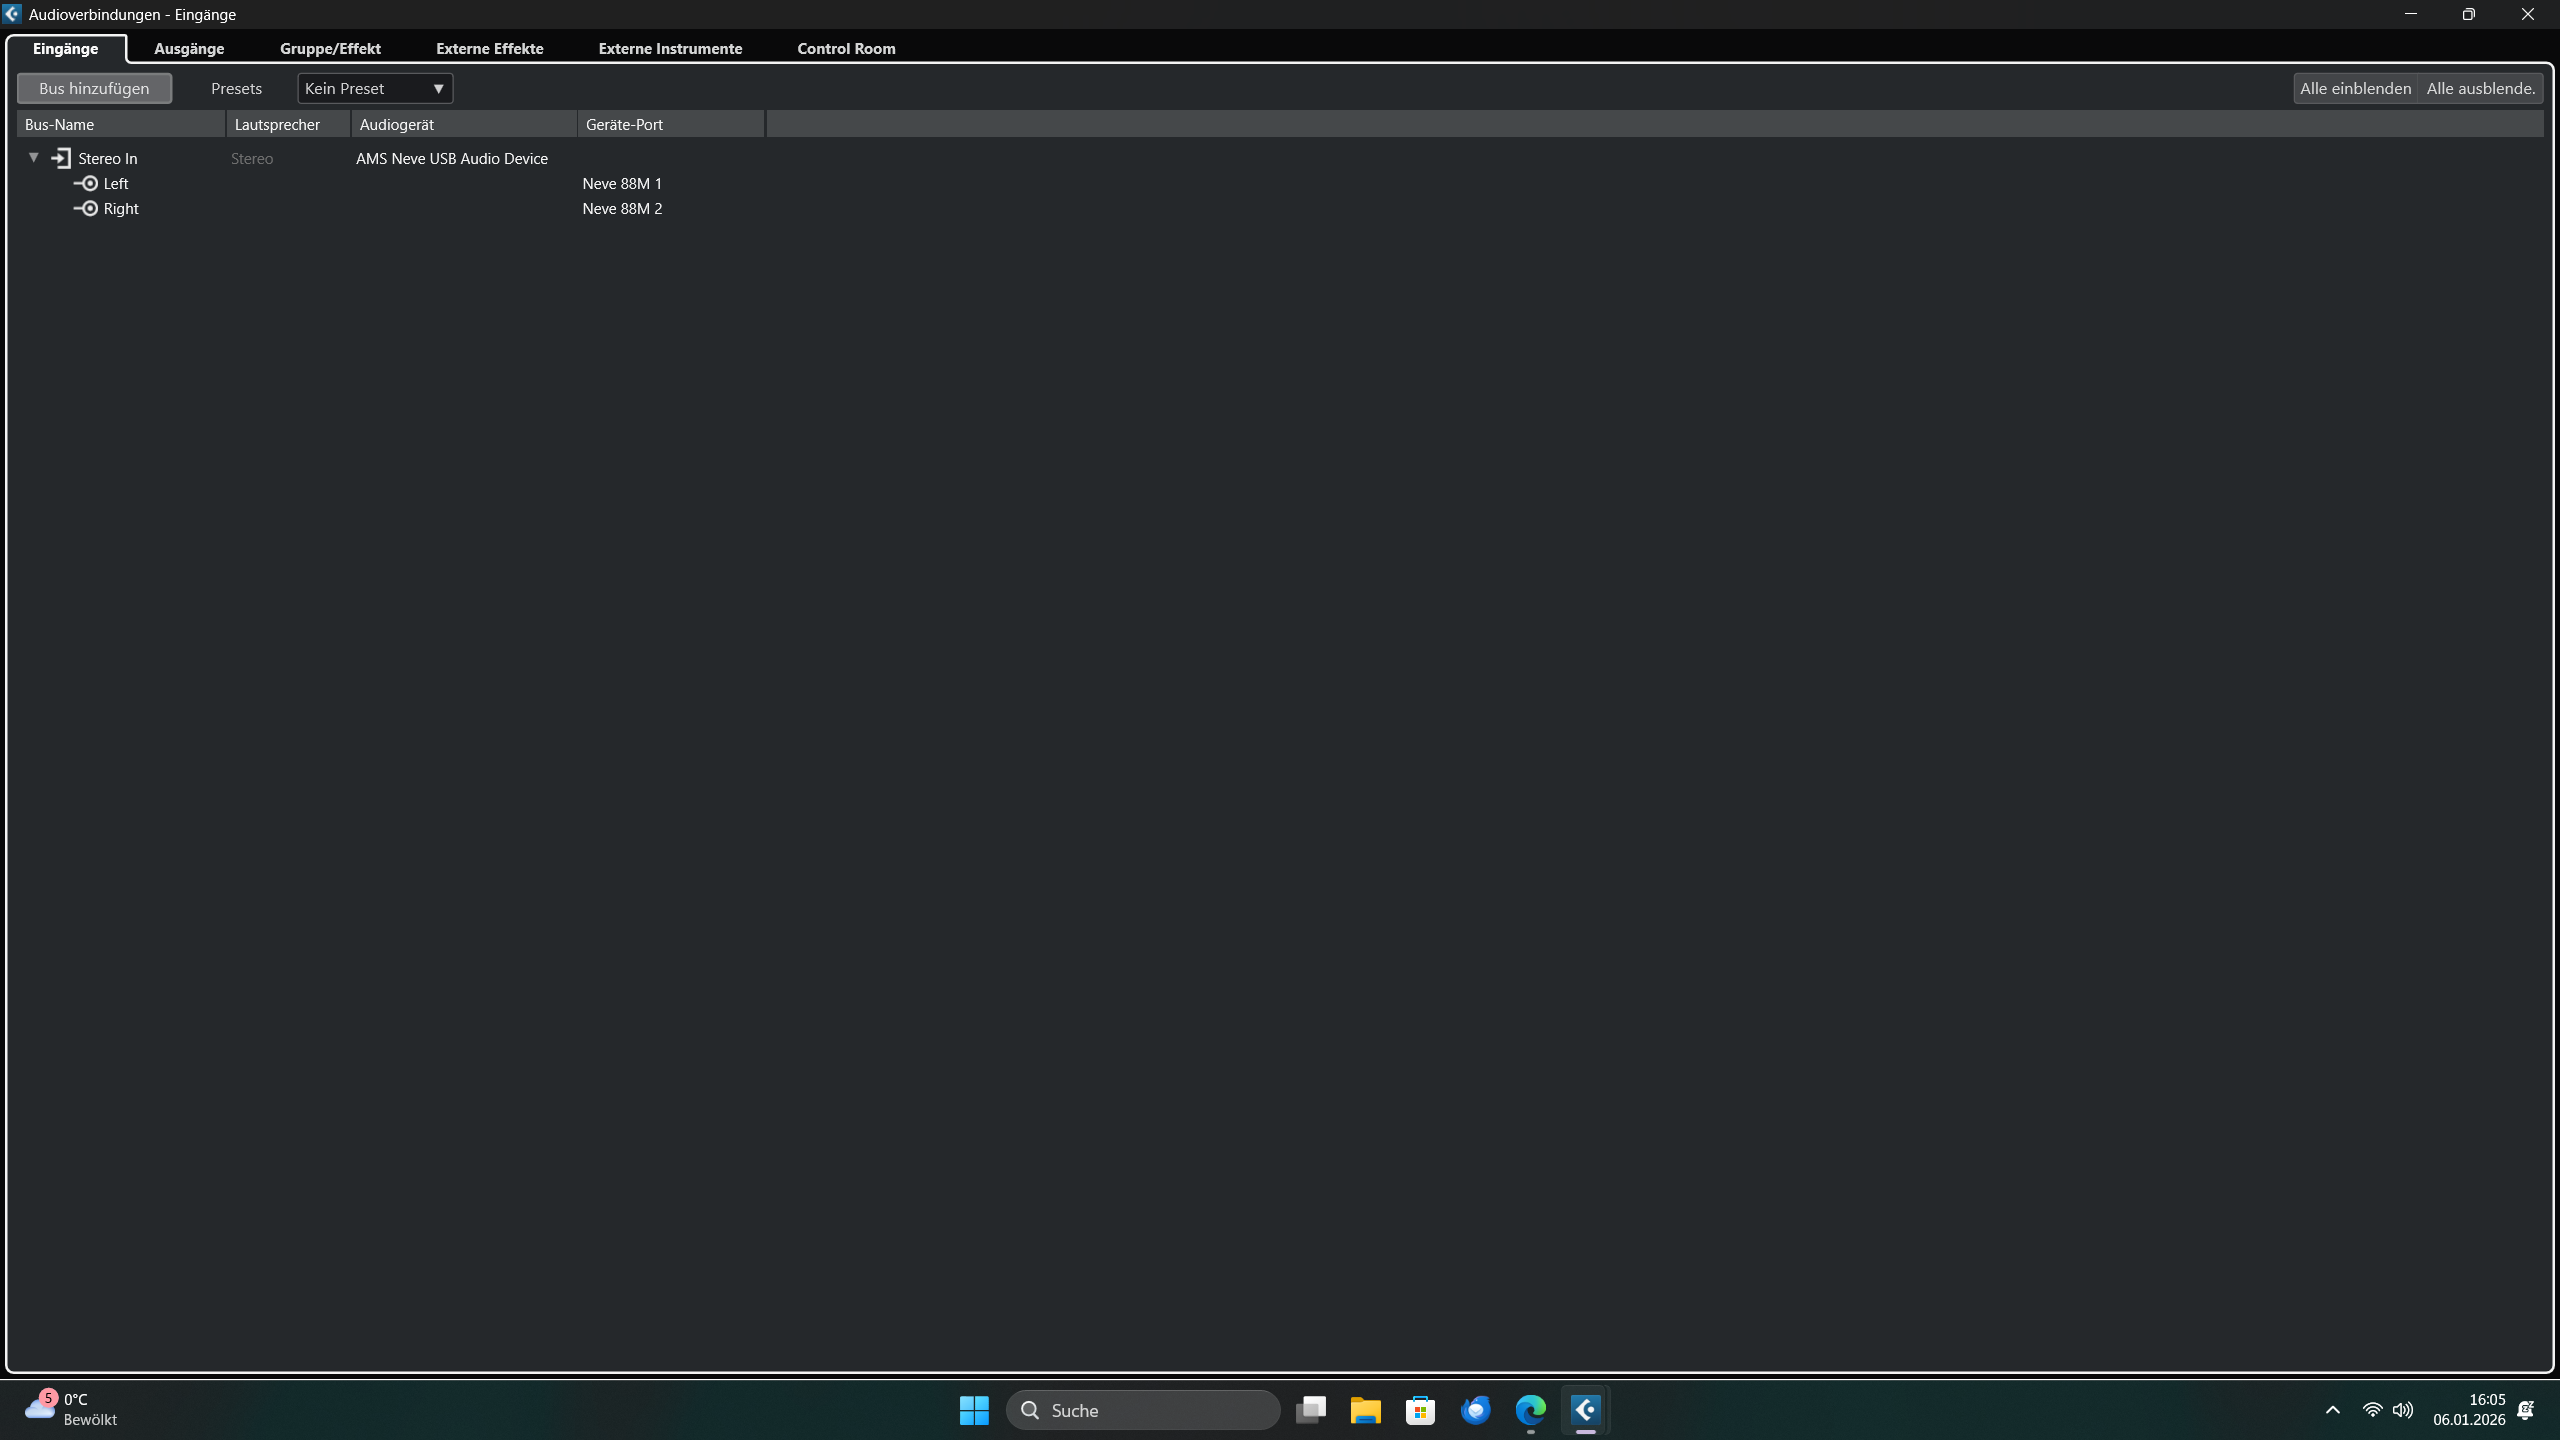
Task: Click the Cubase taskbar icon
Action: coord(1585,1410)
